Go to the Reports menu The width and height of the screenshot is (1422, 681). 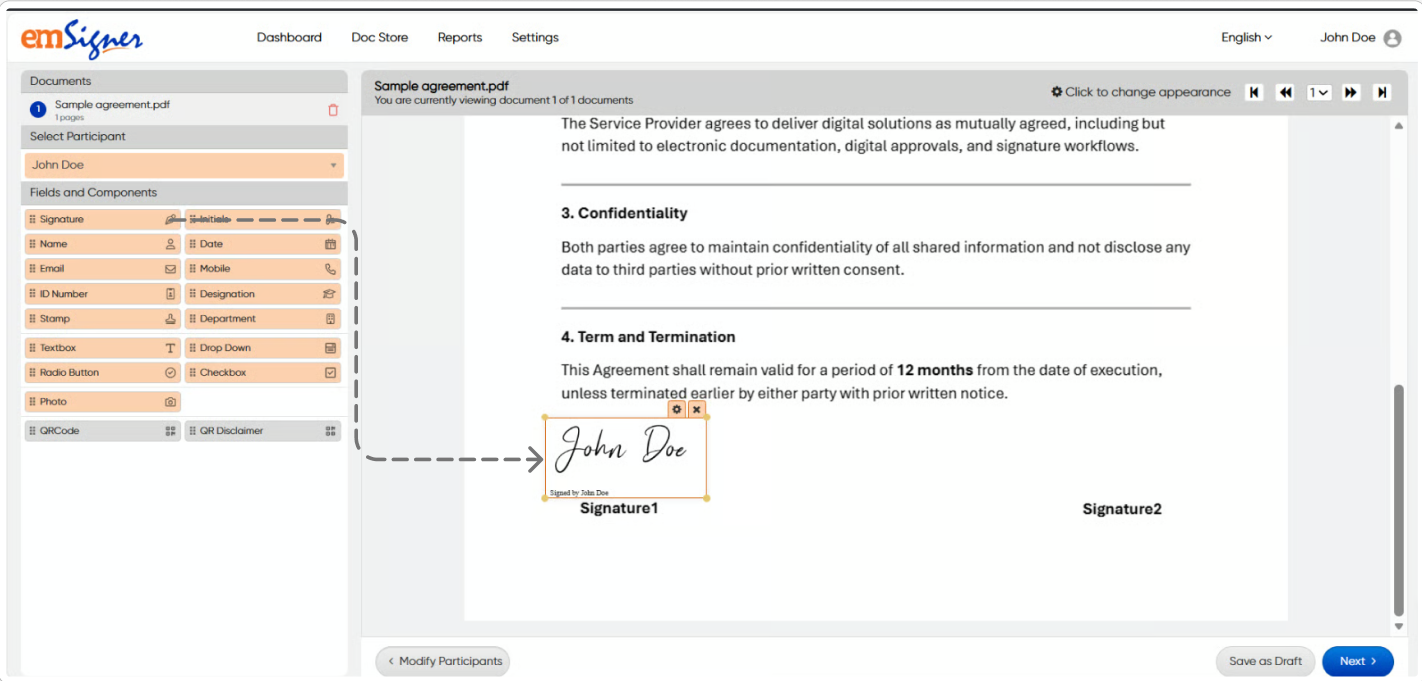460,38
